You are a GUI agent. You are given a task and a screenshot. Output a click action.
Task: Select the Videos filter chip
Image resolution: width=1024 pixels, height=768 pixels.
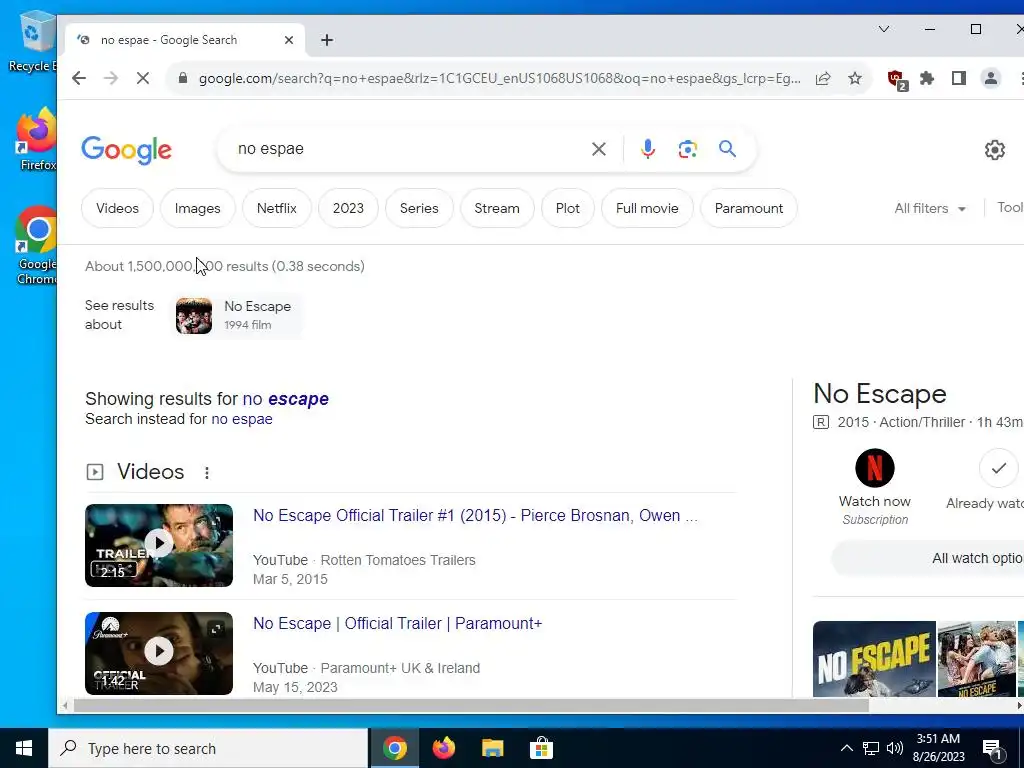coord(118,208)
